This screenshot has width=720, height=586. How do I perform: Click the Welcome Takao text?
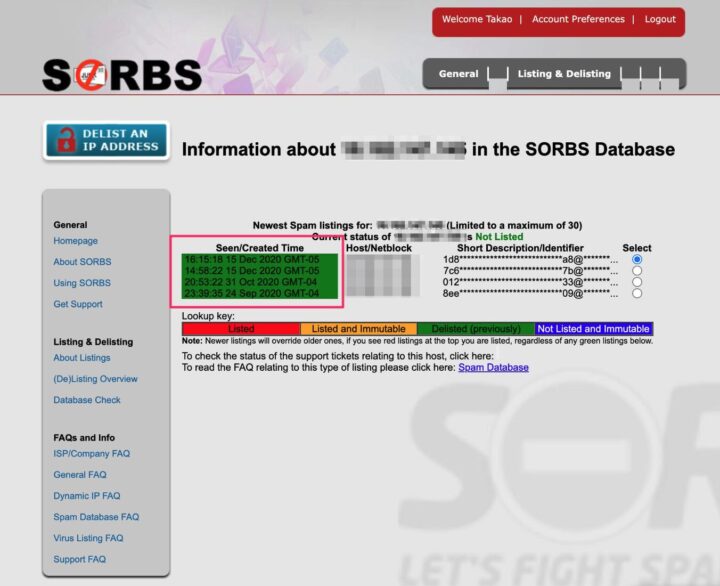tap(477, 19)
